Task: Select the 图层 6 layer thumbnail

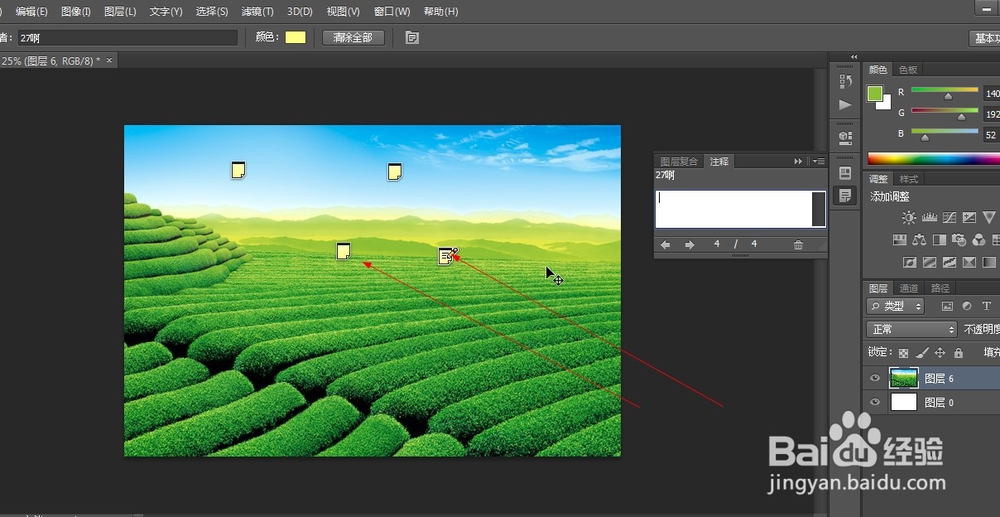Action: click(x=904, y=379)
